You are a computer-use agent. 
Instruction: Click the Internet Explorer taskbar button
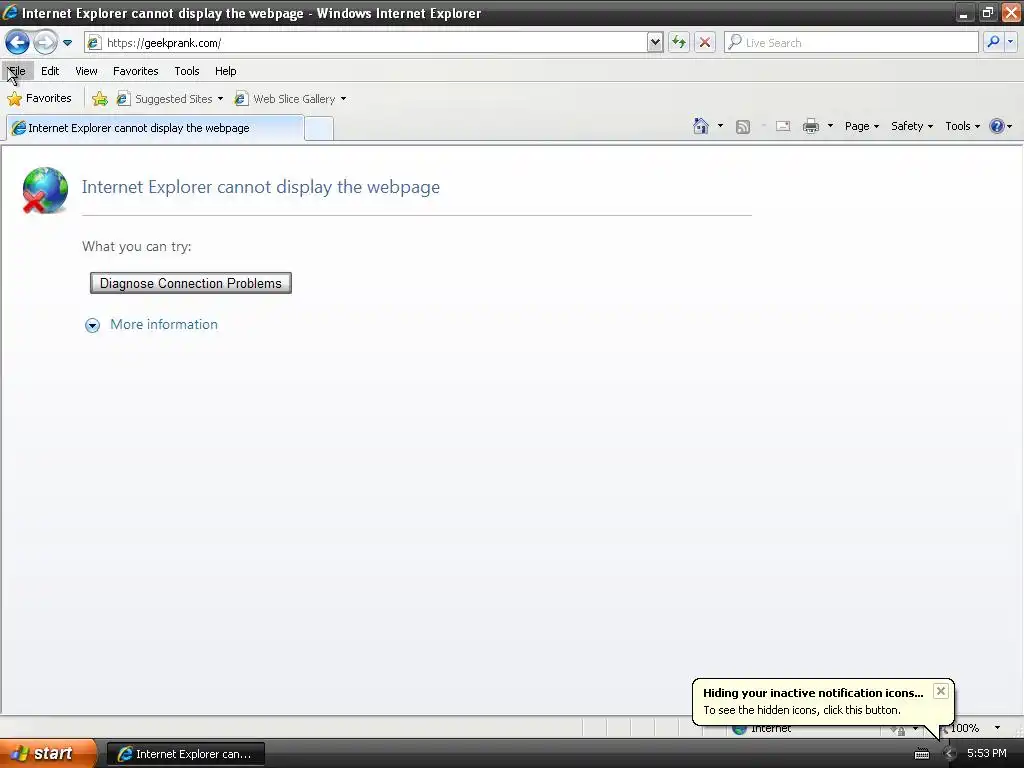[185, 754]
